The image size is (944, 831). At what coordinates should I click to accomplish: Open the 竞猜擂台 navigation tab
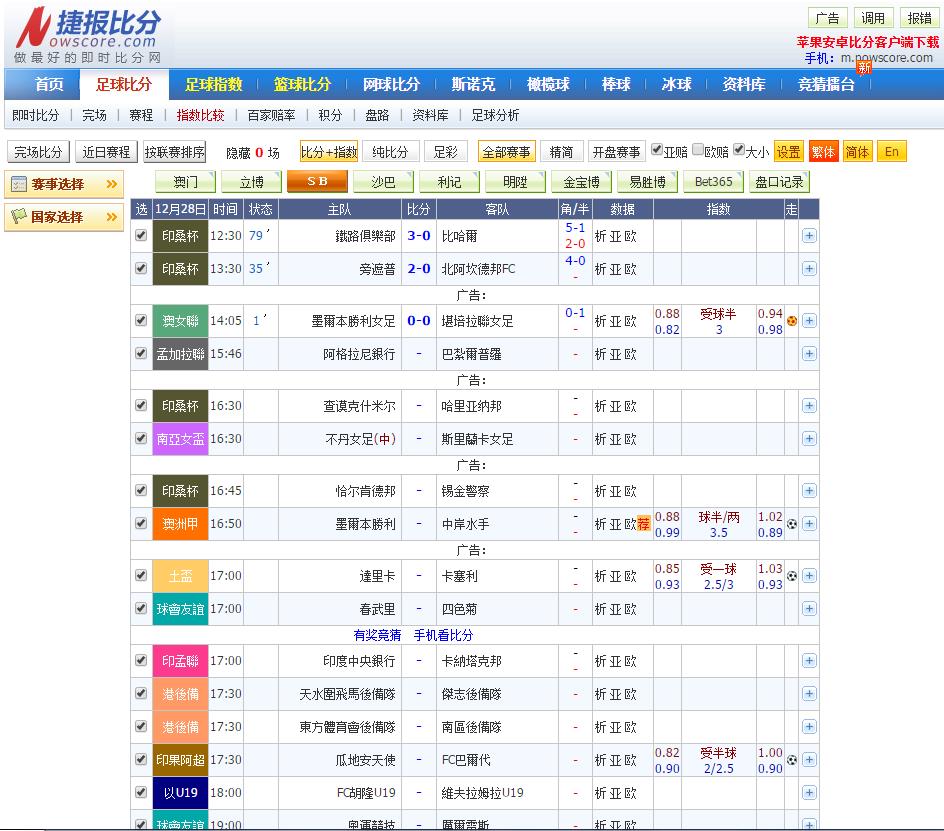[827, 84]
